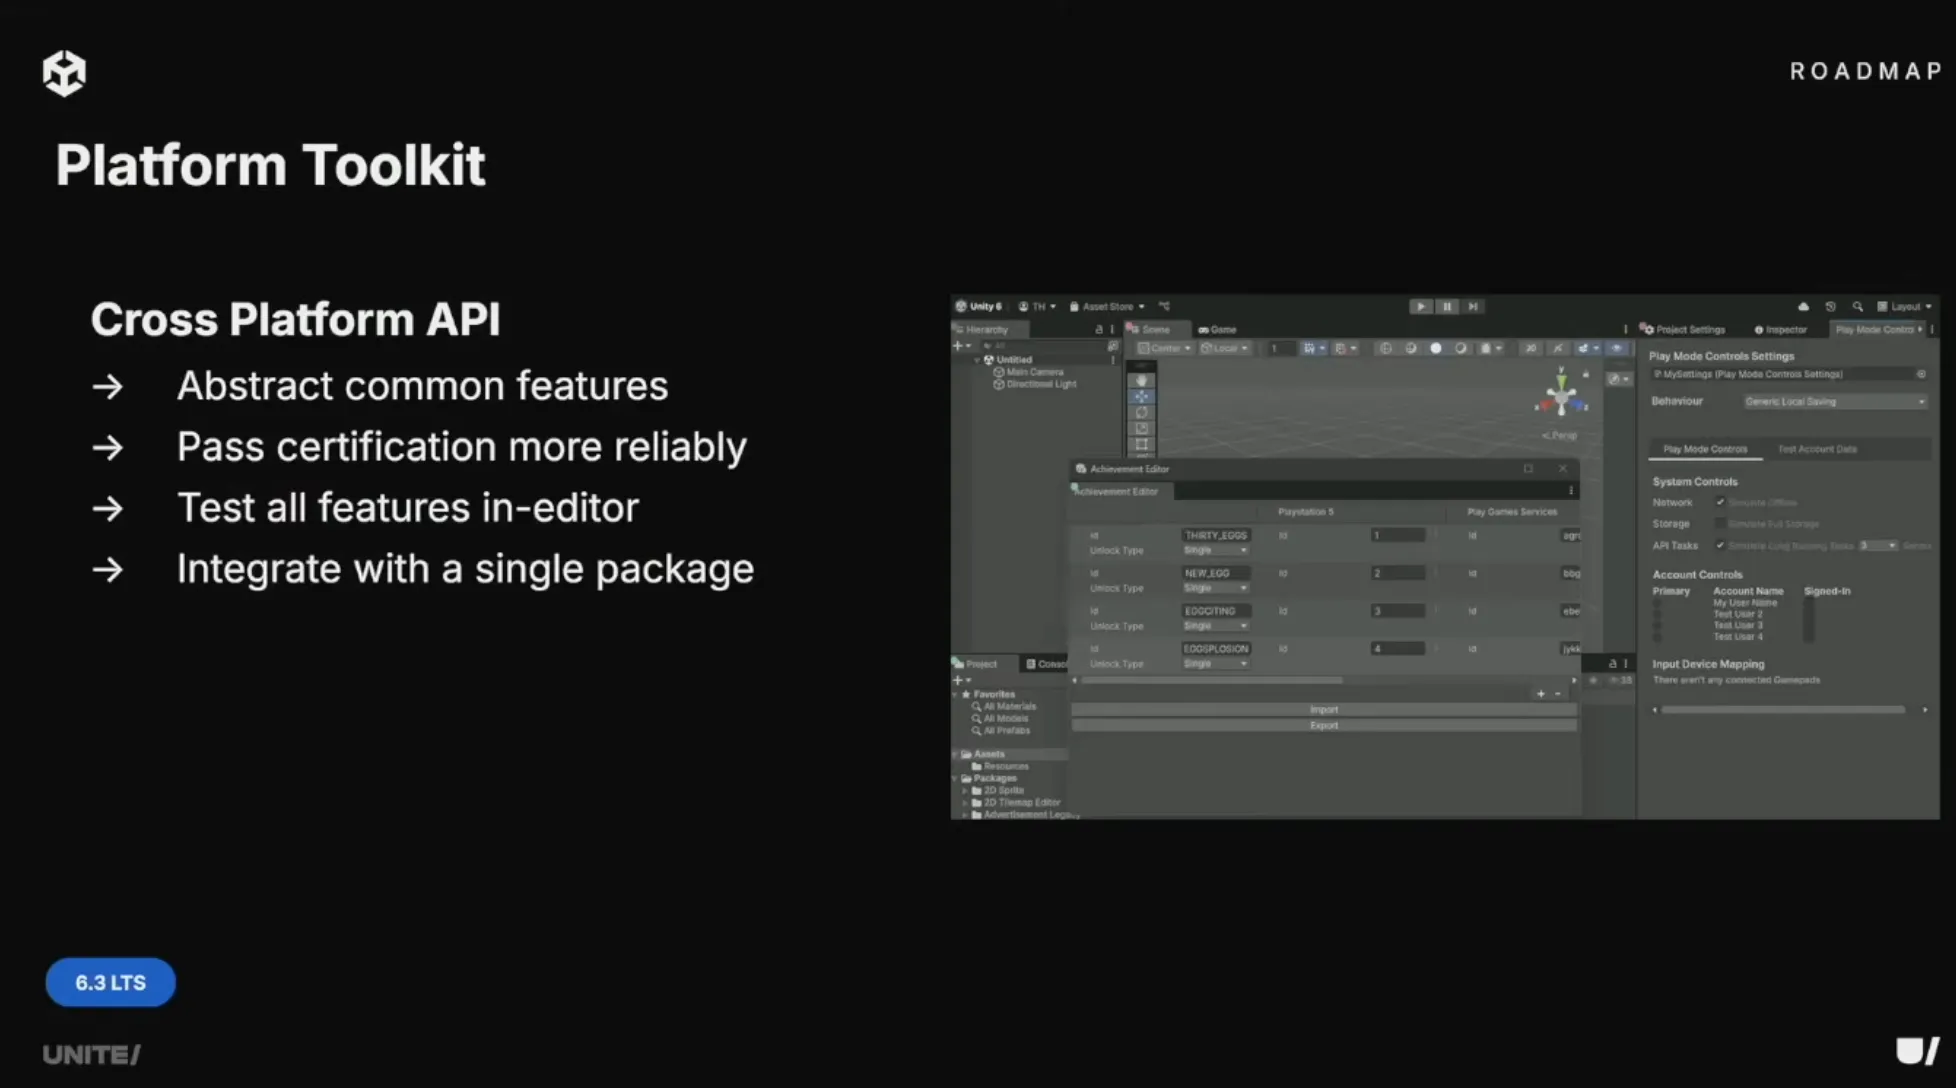Click the Step frame button
The width and height of the screenshot is (1956, 1088).
click(1472, 307)
